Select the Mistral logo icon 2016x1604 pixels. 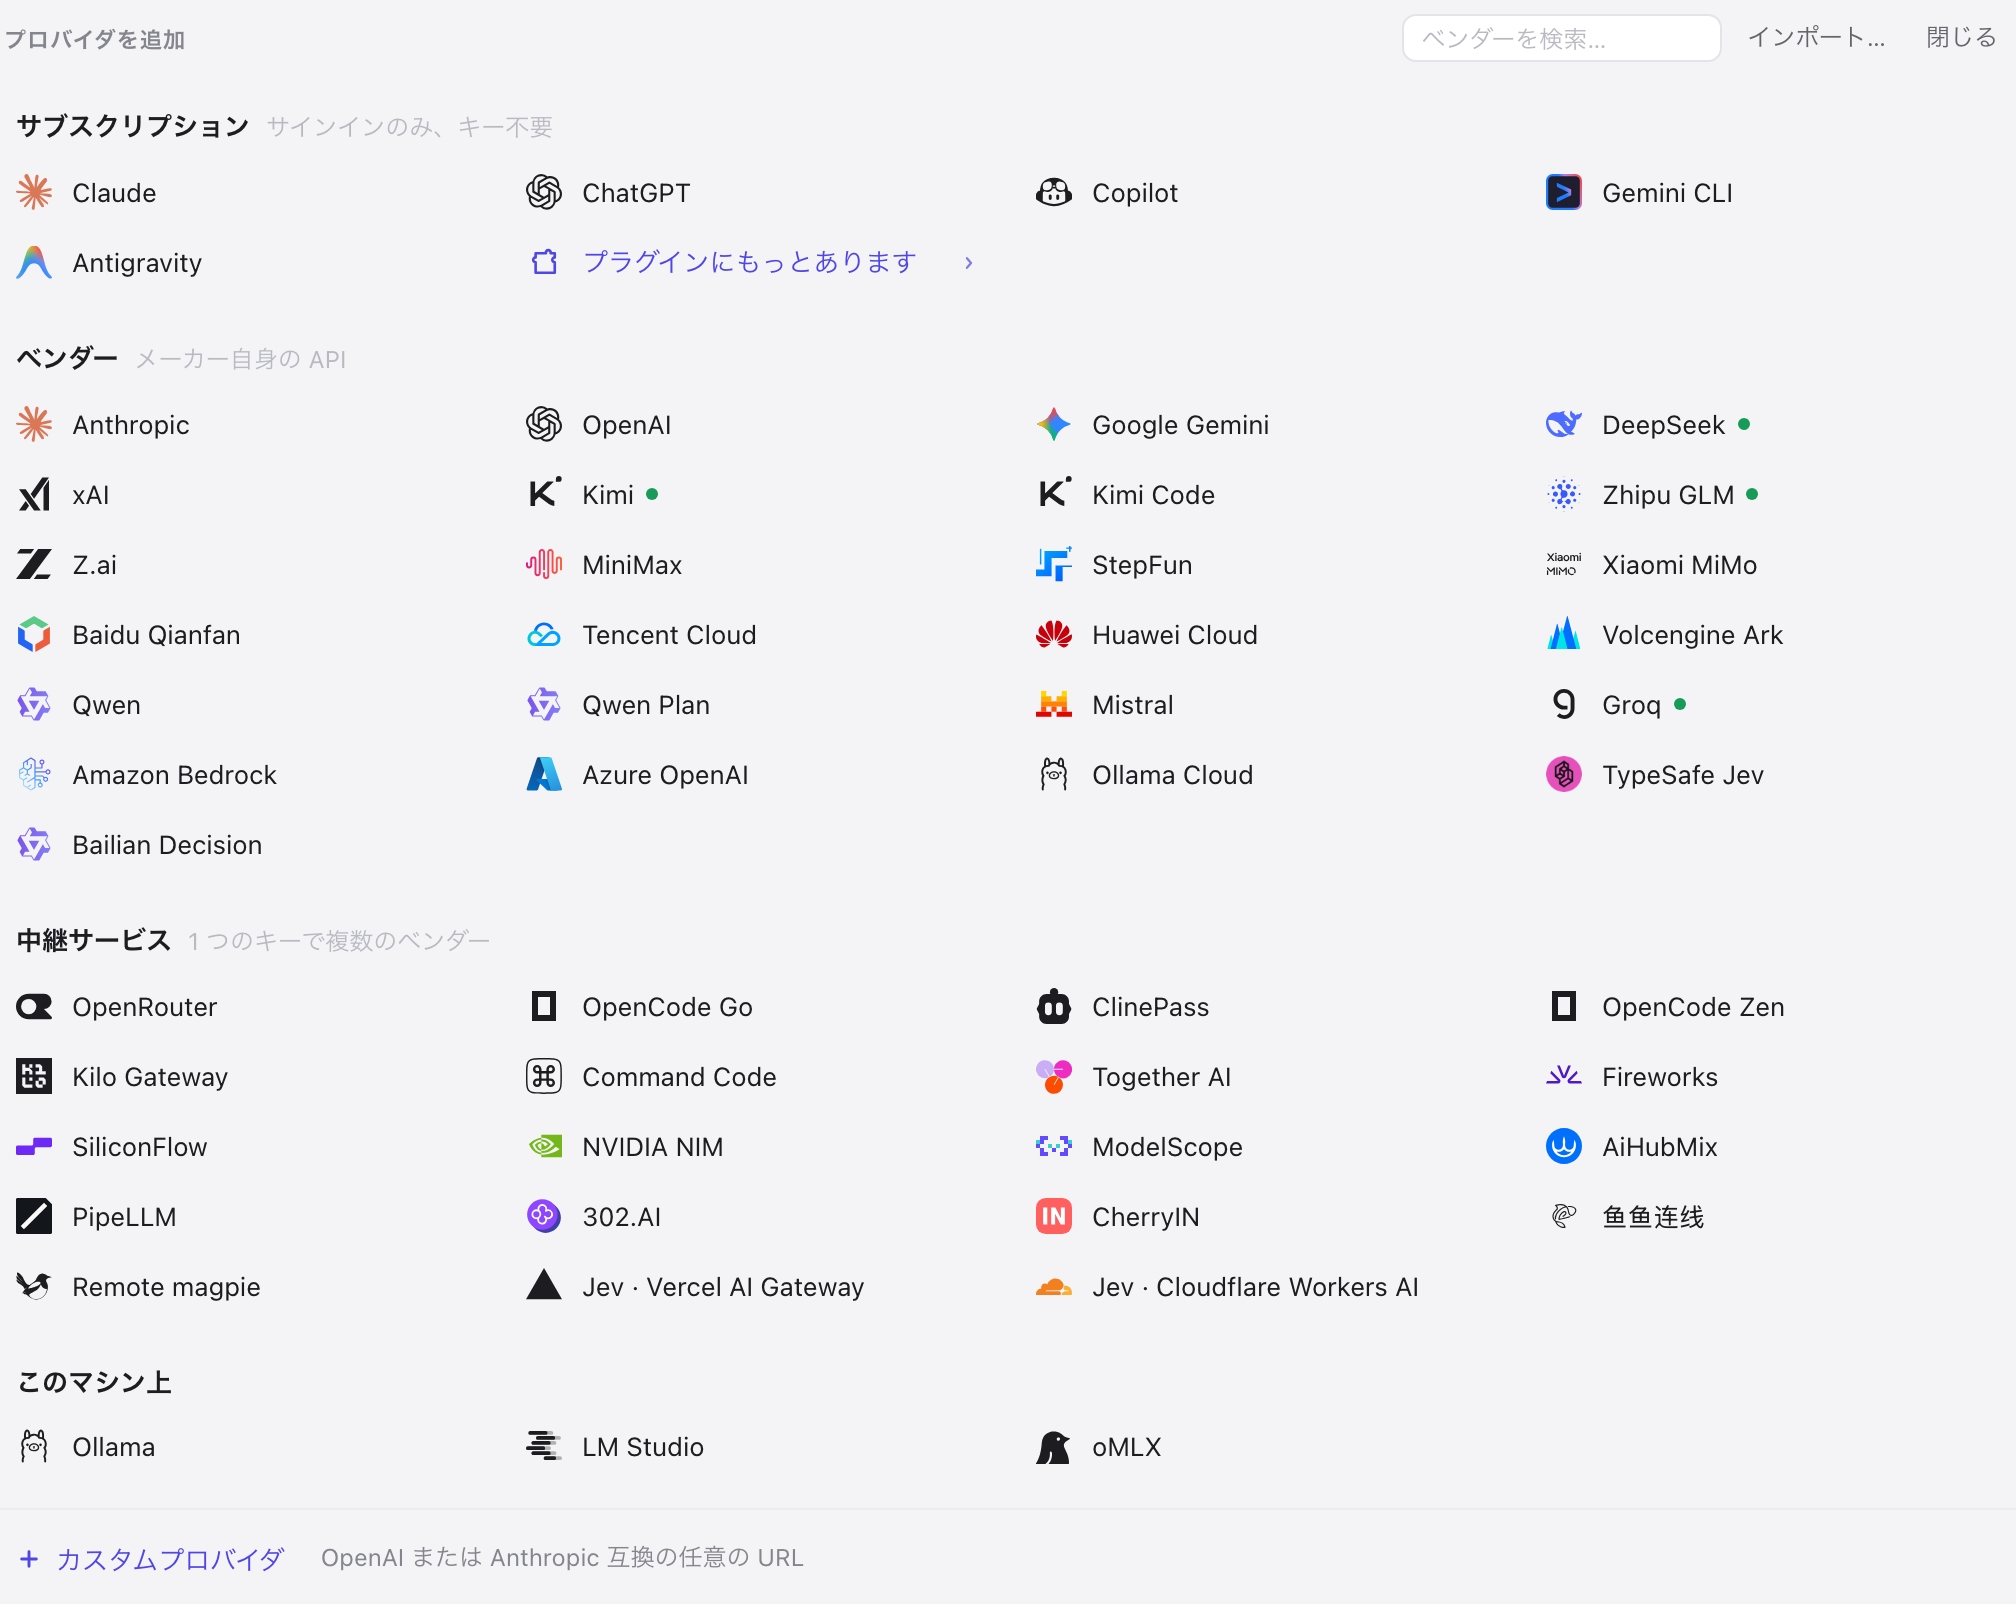[x=1054, y=704]
